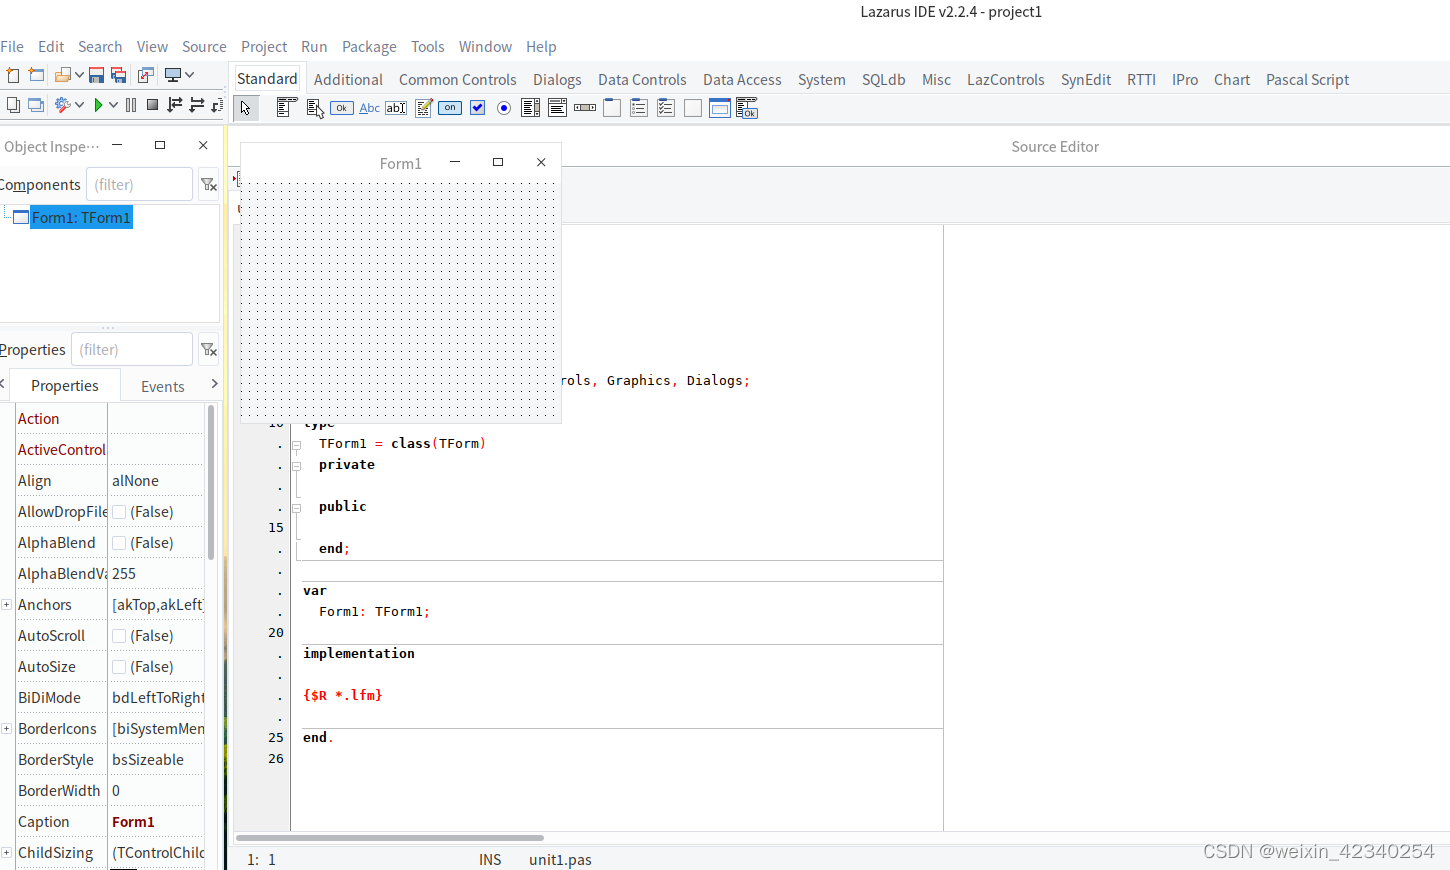The width and height of the screenshot is (1450, 870).
Task: Toggle between form and unit view
Action: pyautogui.click(x=145, y=75)
